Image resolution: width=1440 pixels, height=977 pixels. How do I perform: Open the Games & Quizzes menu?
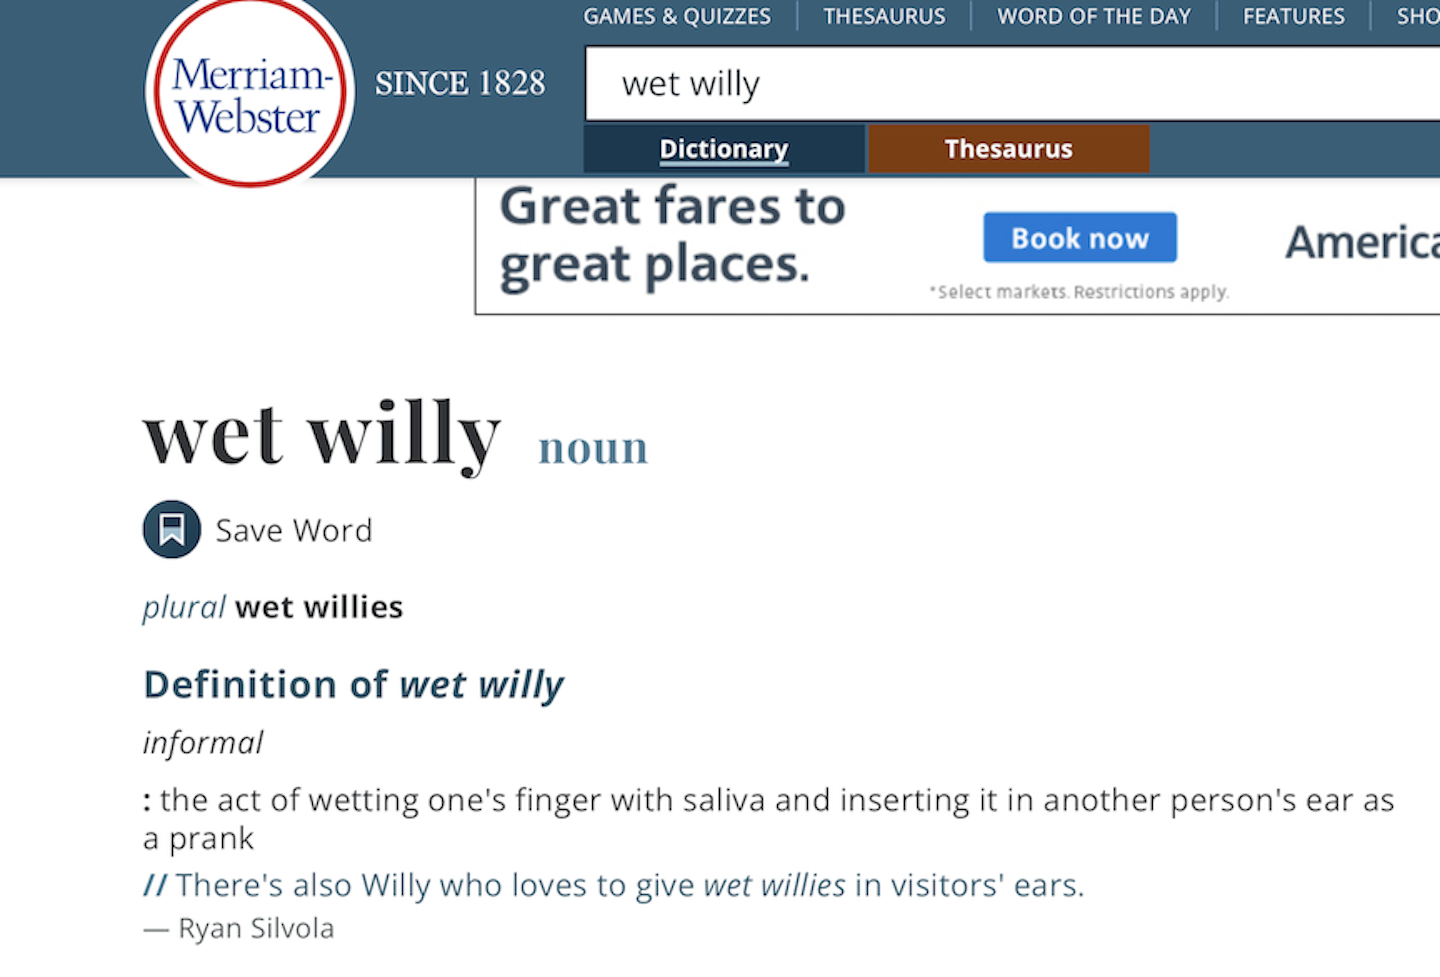click(x=677, y=16)
